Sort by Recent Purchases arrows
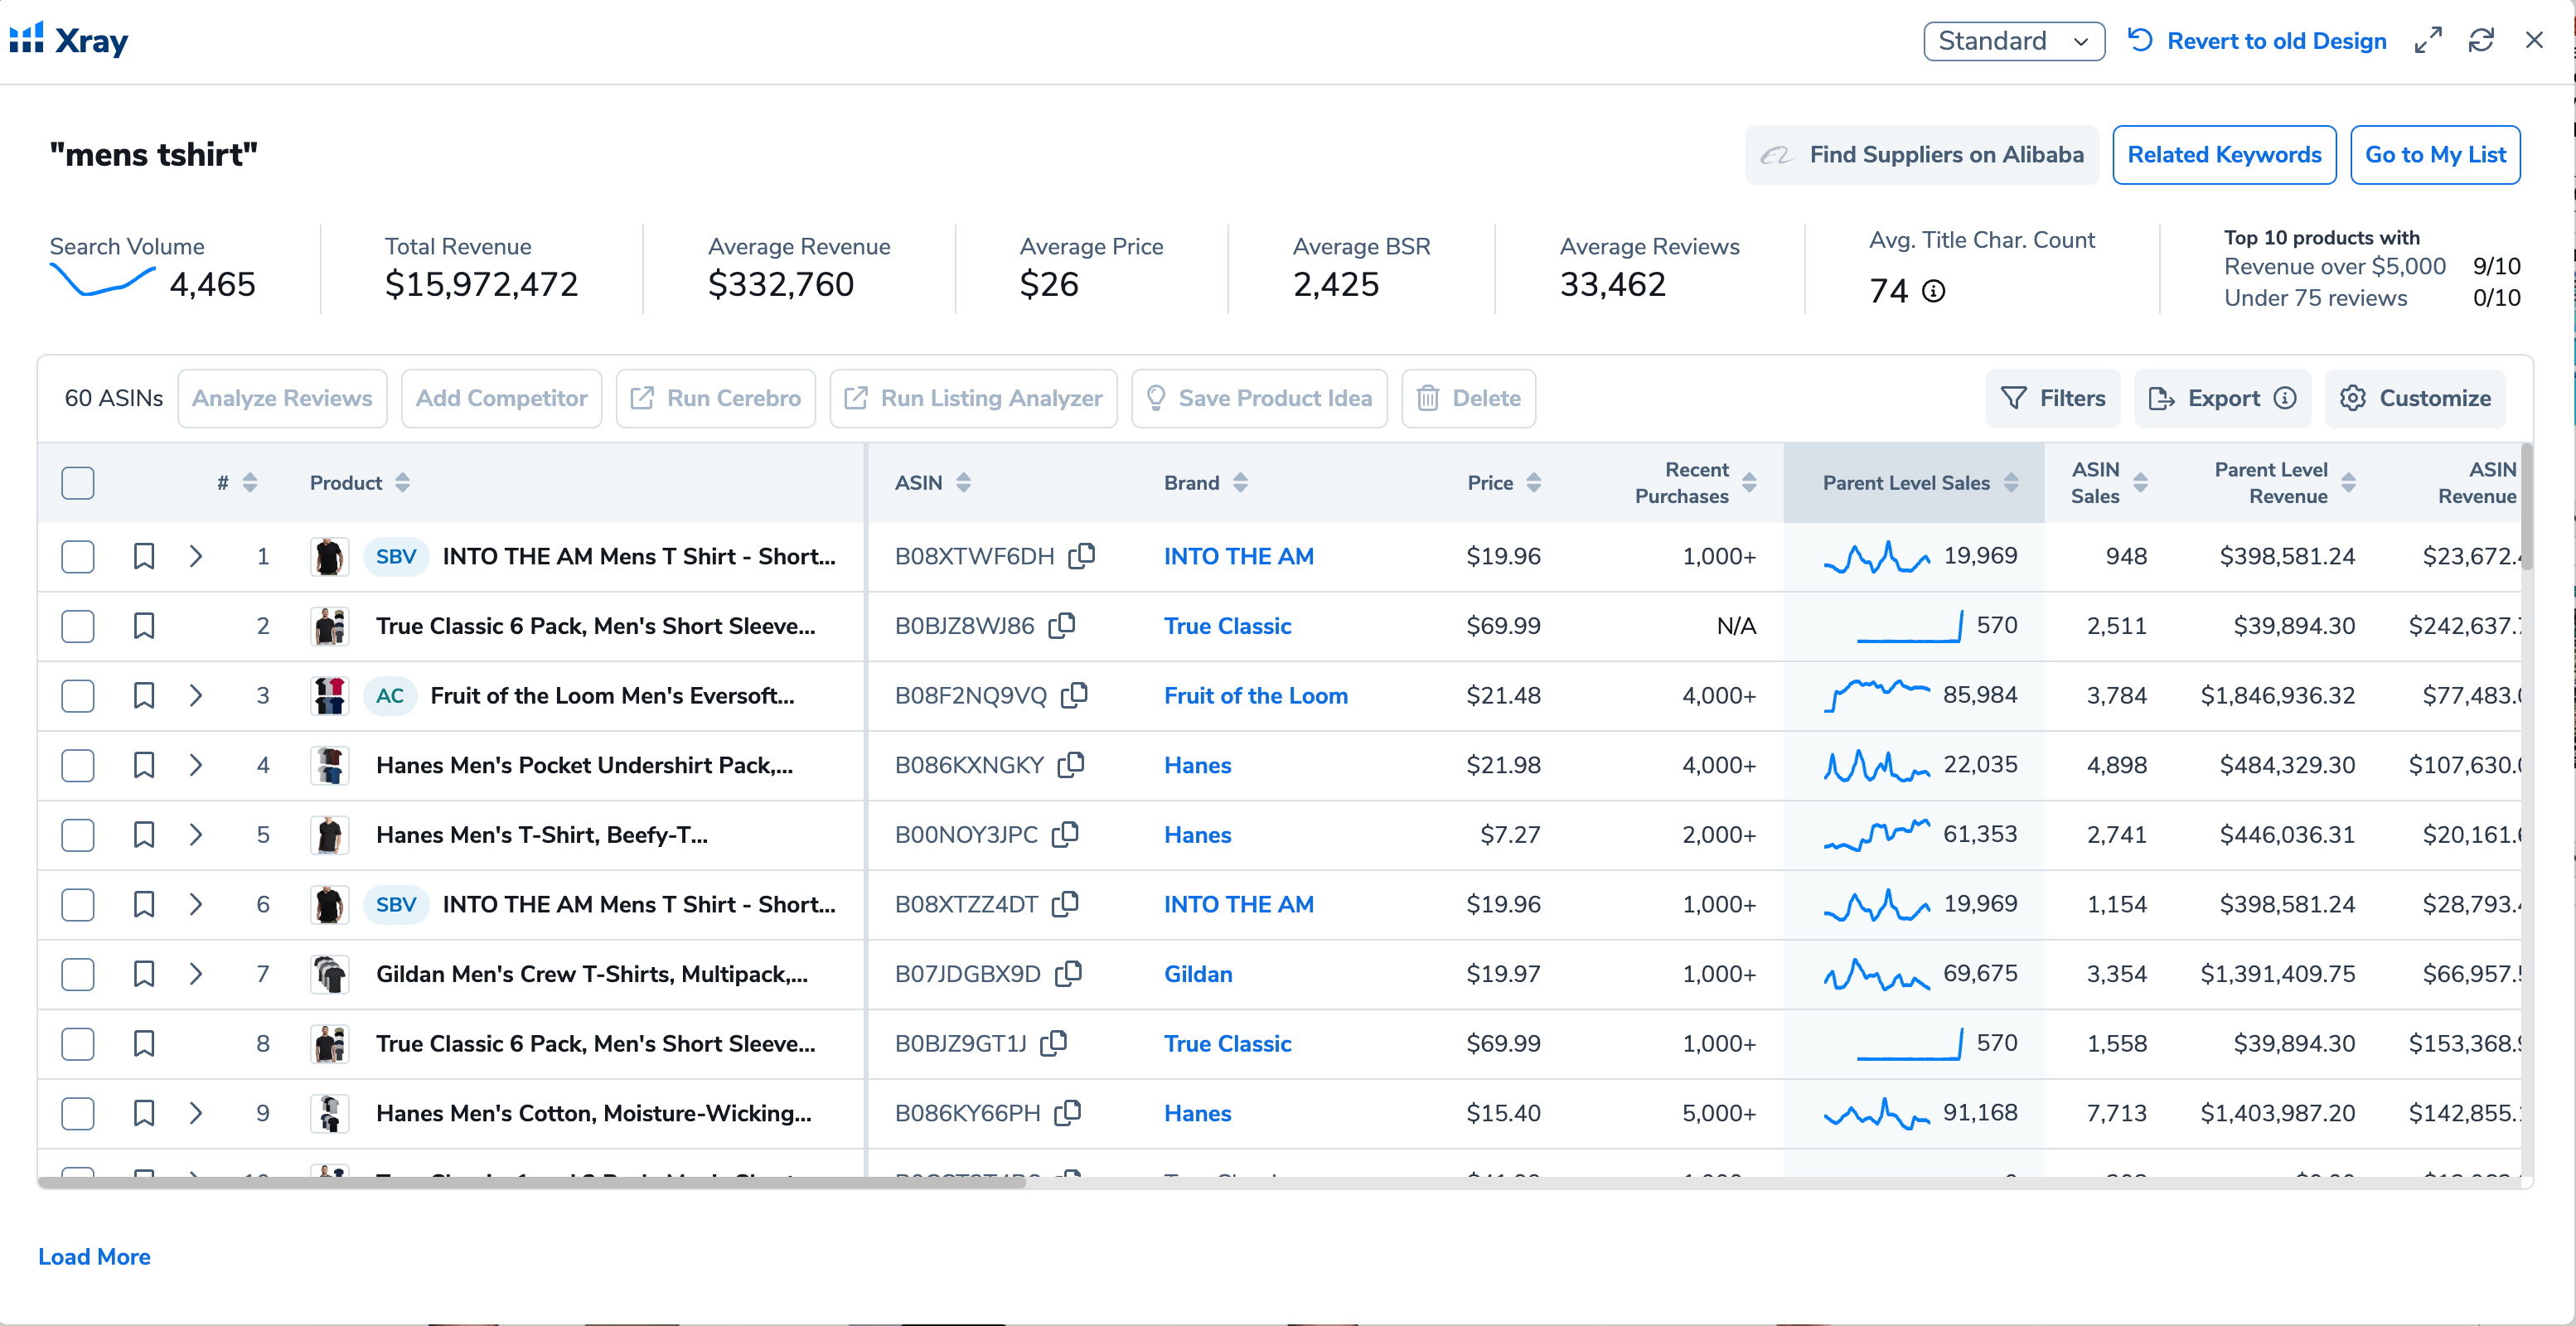The image size is (2576, 1326). tap(1749, 483)
